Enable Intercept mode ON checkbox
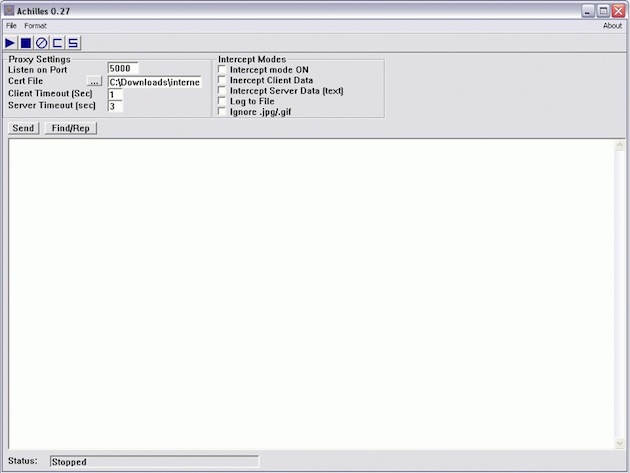The height and width of the screenshot is (473, 630). pyautogui.click(x=222, y=70)
